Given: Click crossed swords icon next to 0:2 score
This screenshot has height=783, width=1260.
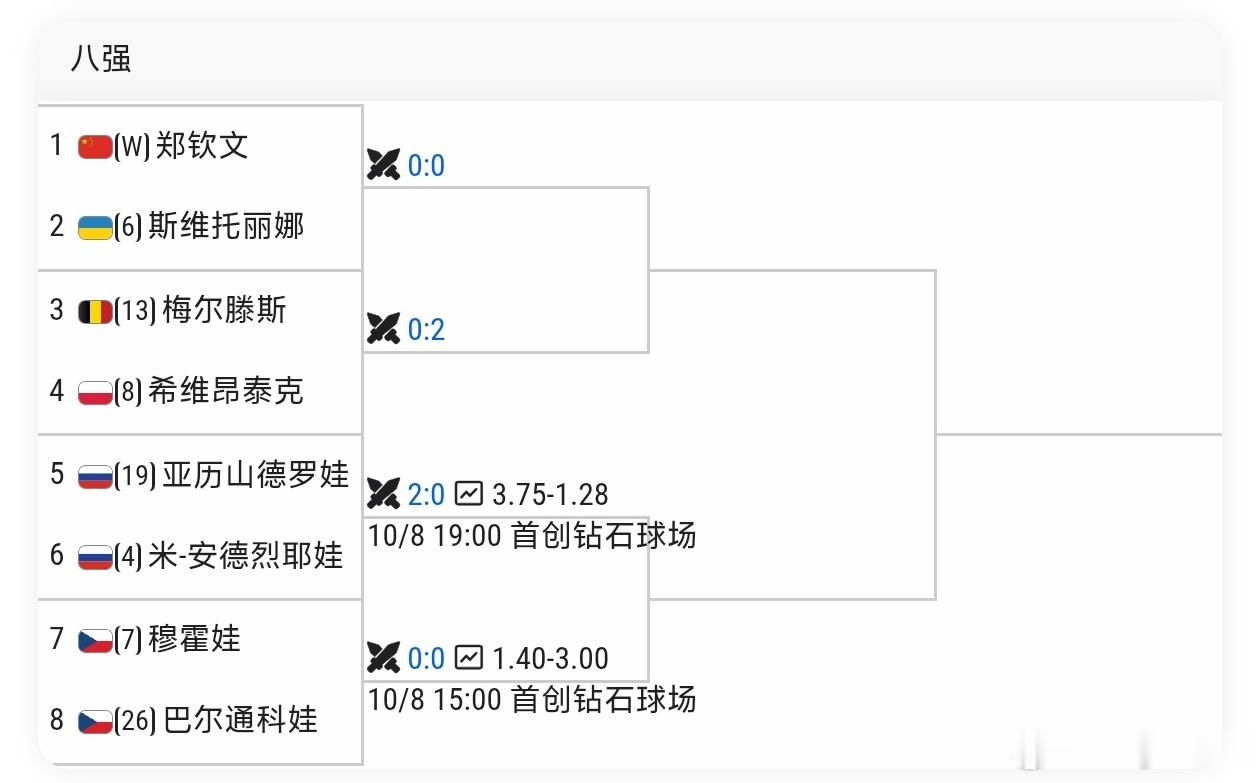Looking at the screenshot, I should [x=383, y=328].
